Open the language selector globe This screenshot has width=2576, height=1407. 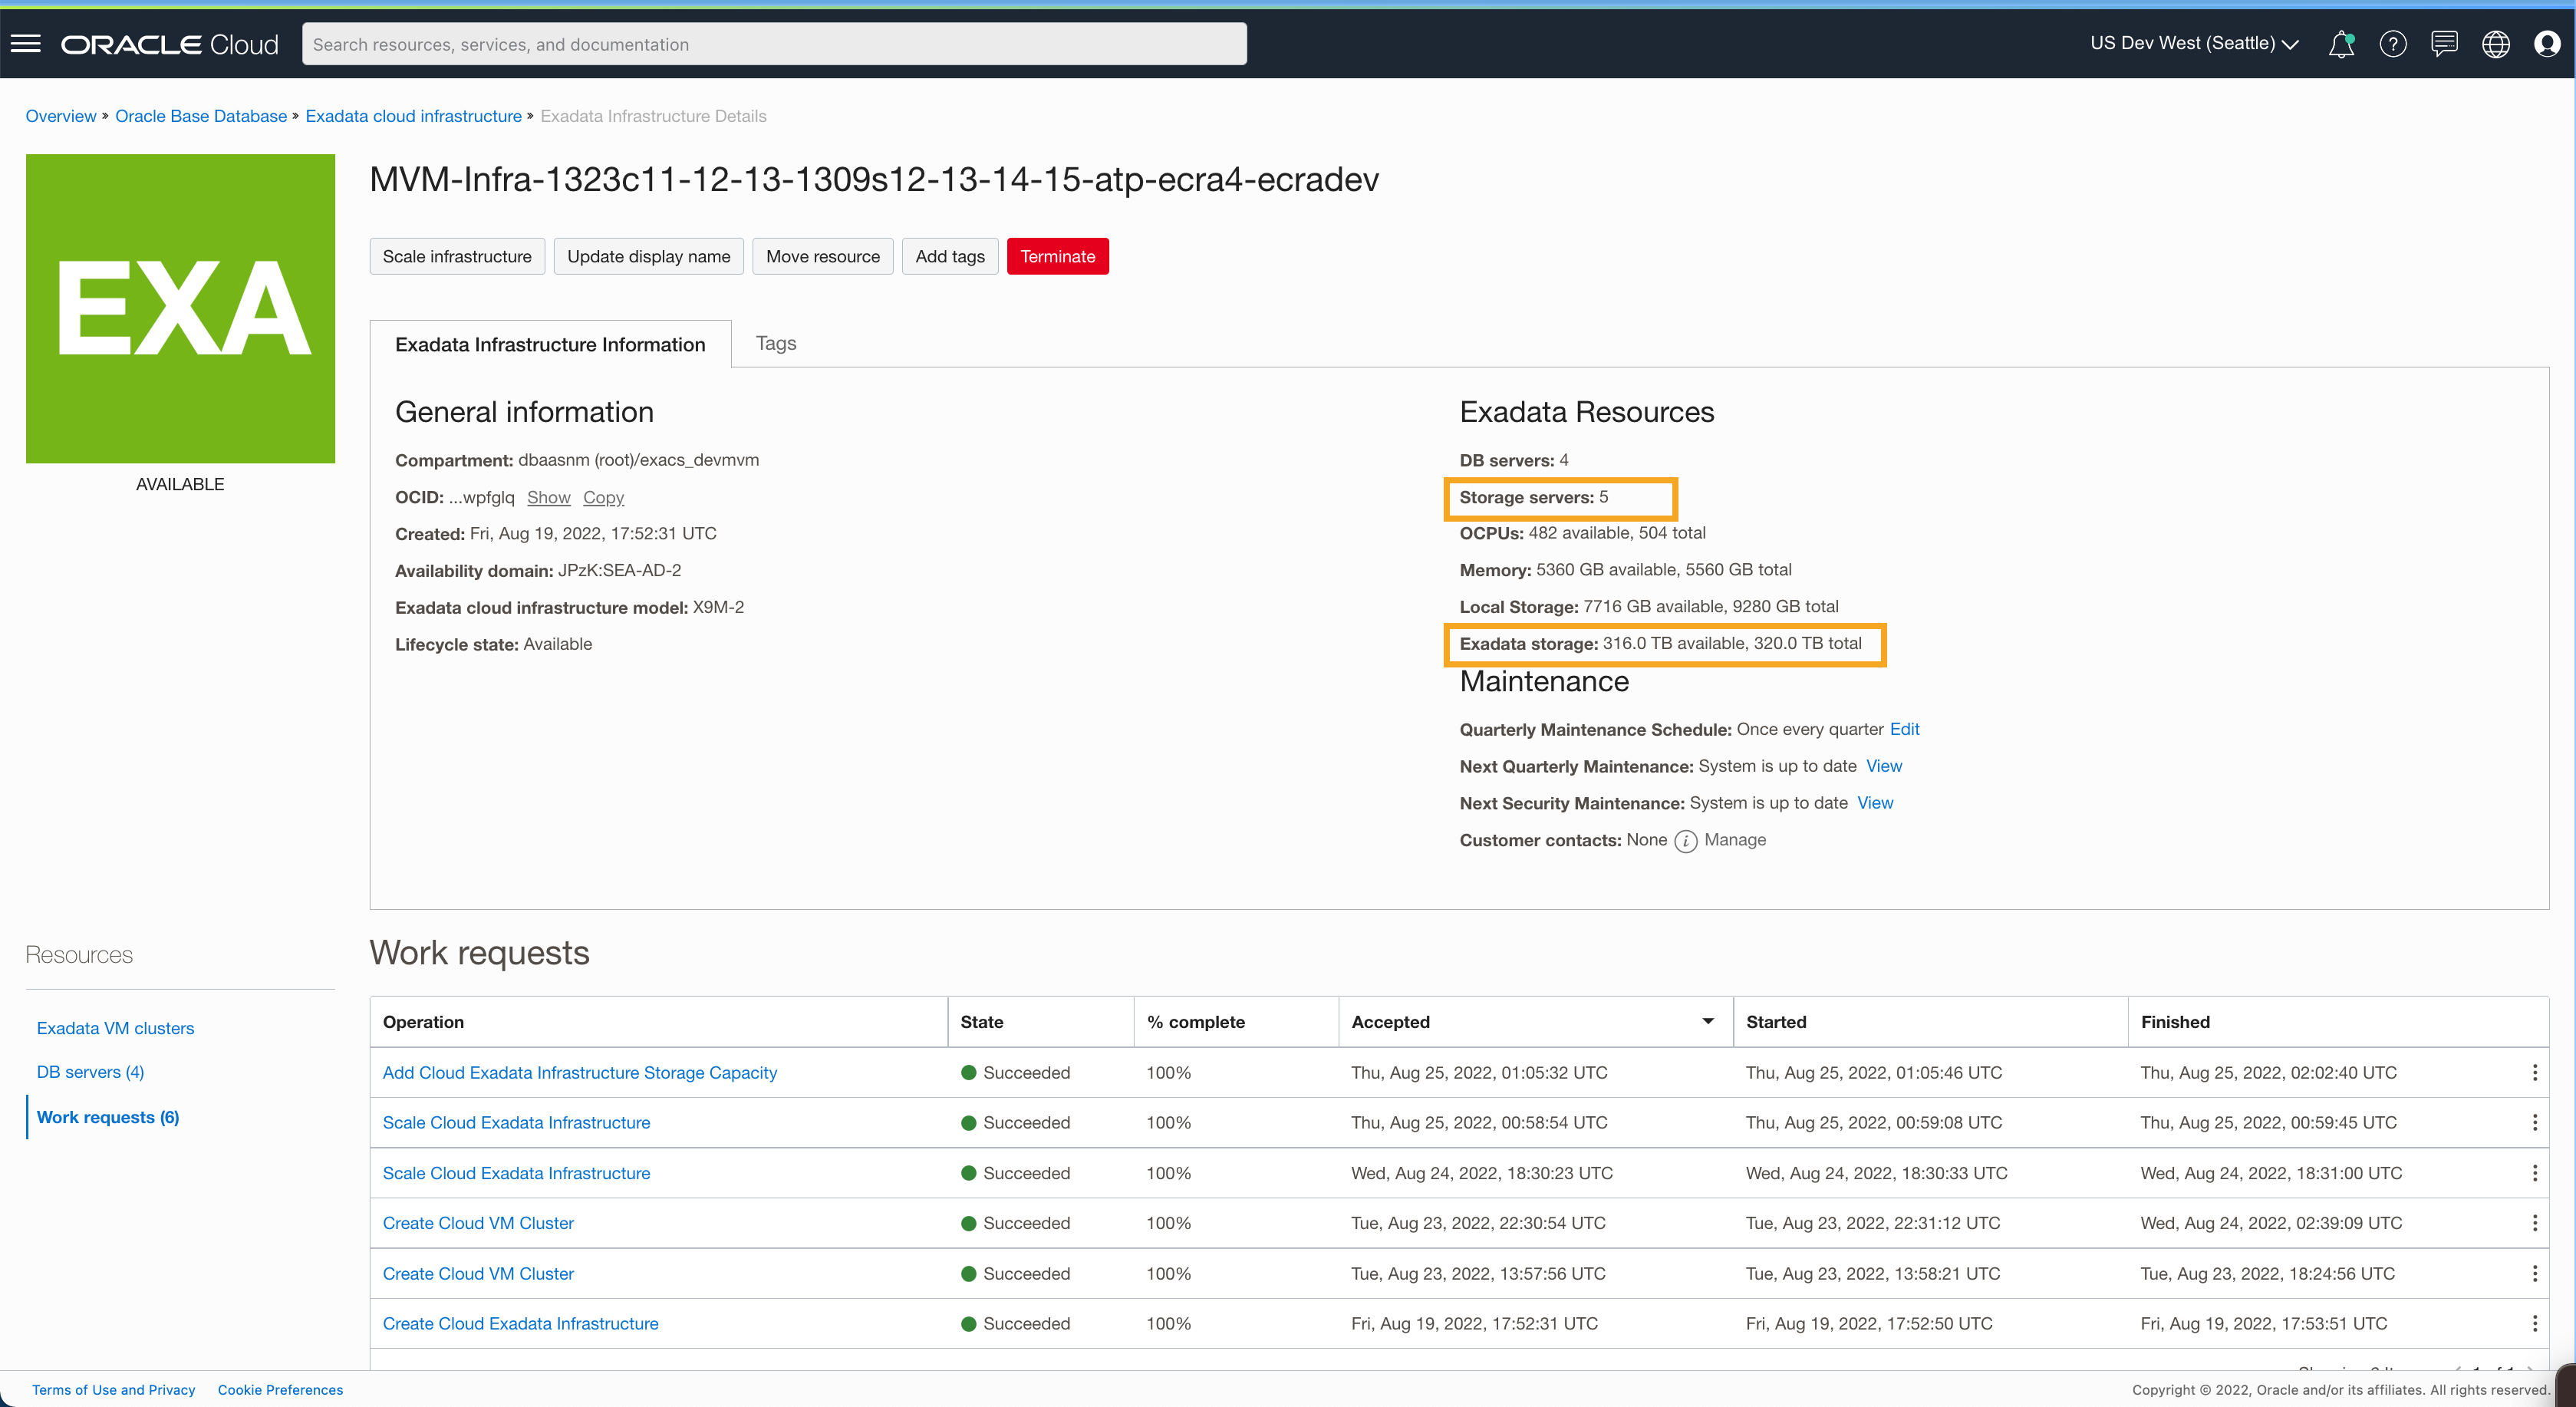coord(2496,44)
